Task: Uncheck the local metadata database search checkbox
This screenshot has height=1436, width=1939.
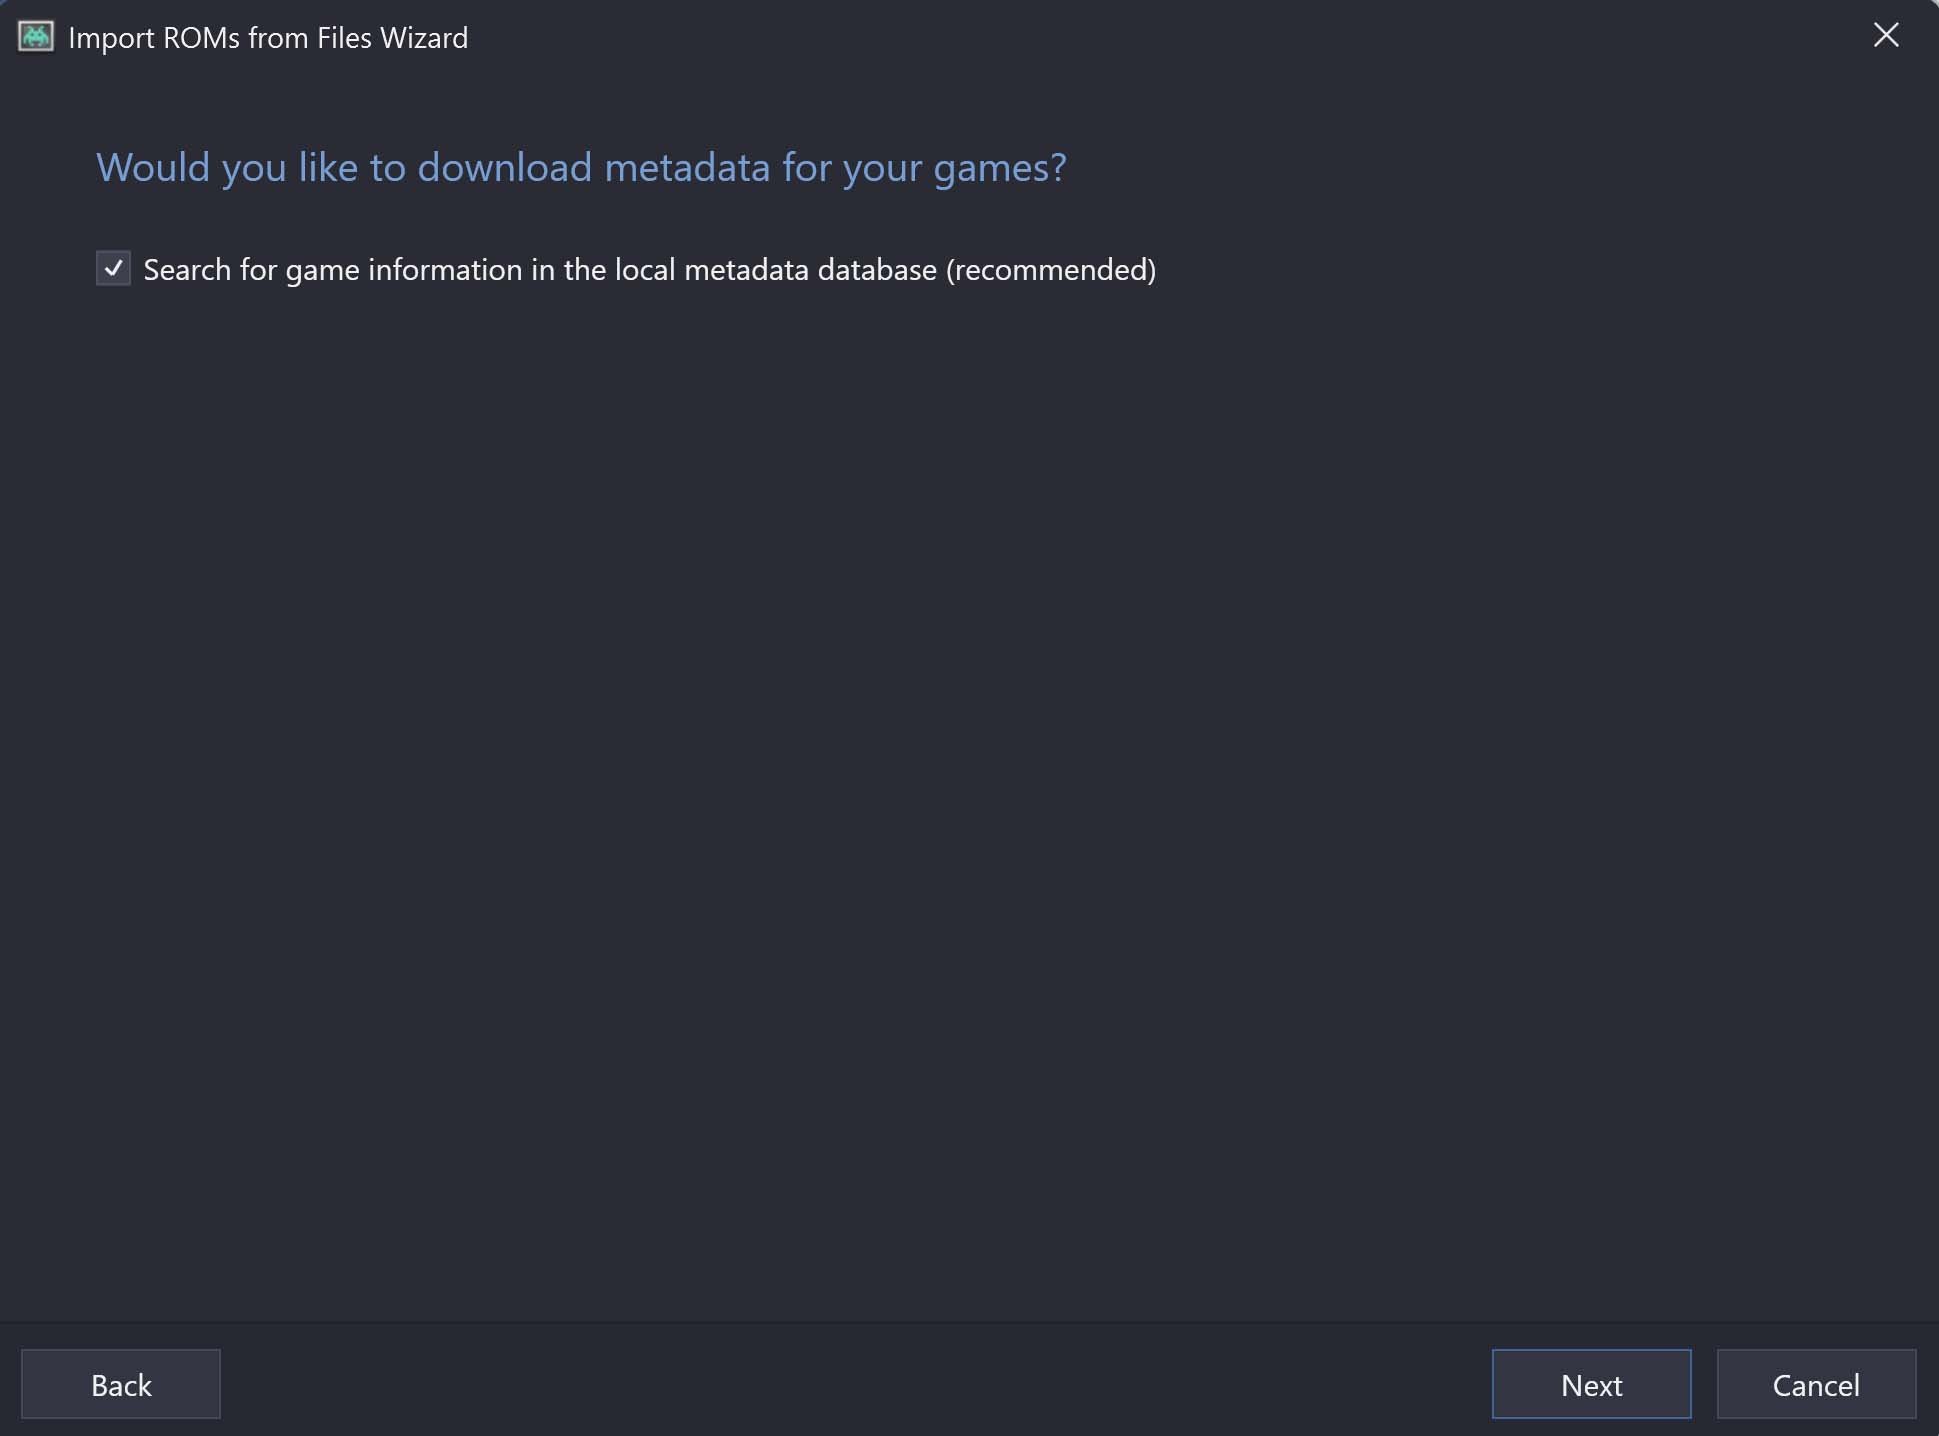Action: pyautogui.click(x=113, y=268)
